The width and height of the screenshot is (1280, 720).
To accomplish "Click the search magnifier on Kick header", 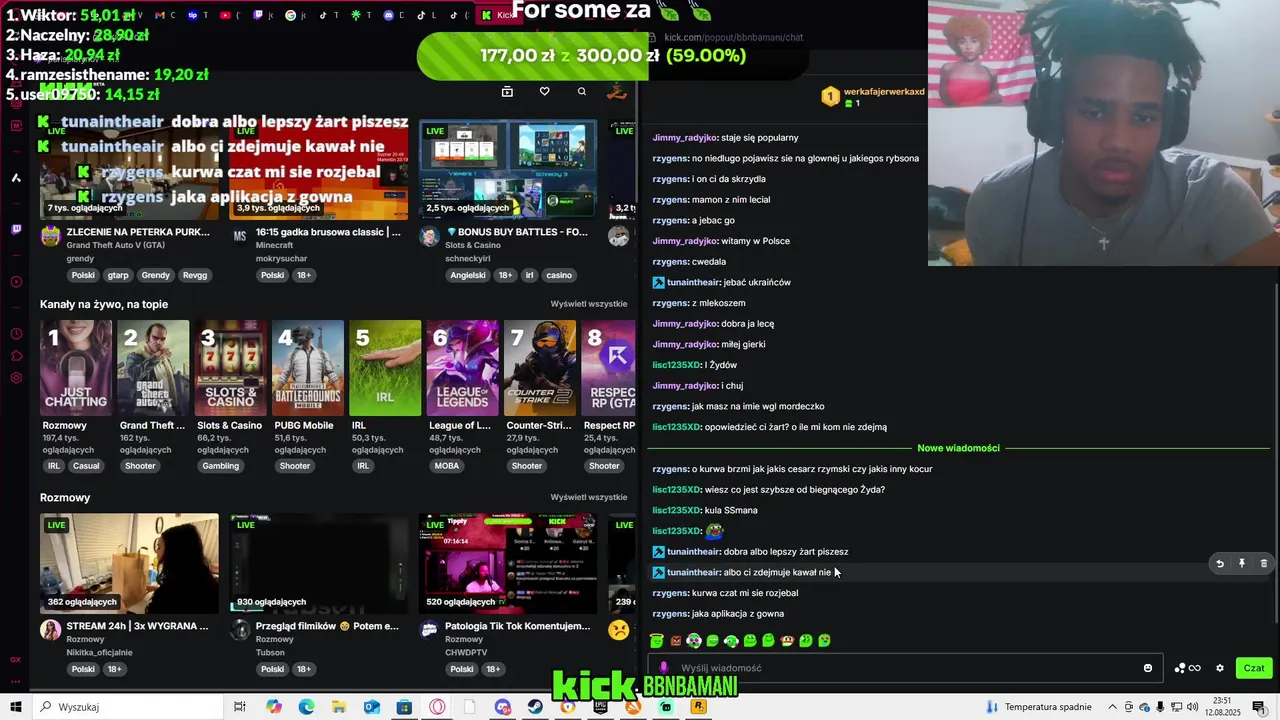I will (581, 91).
